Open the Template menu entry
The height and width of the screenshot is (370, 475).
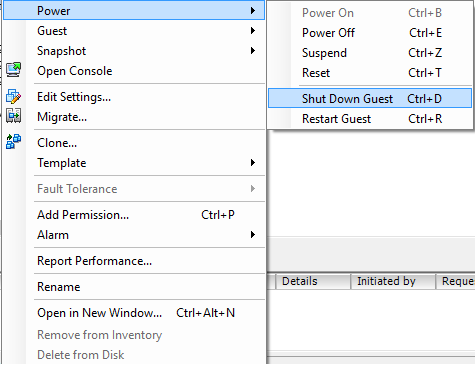point(134,163)
